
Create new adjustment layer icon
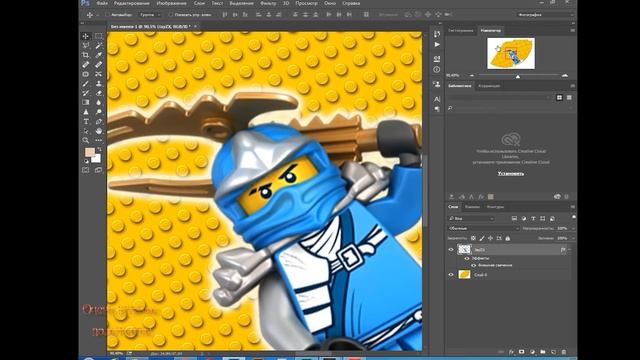(x=532, y=352)
